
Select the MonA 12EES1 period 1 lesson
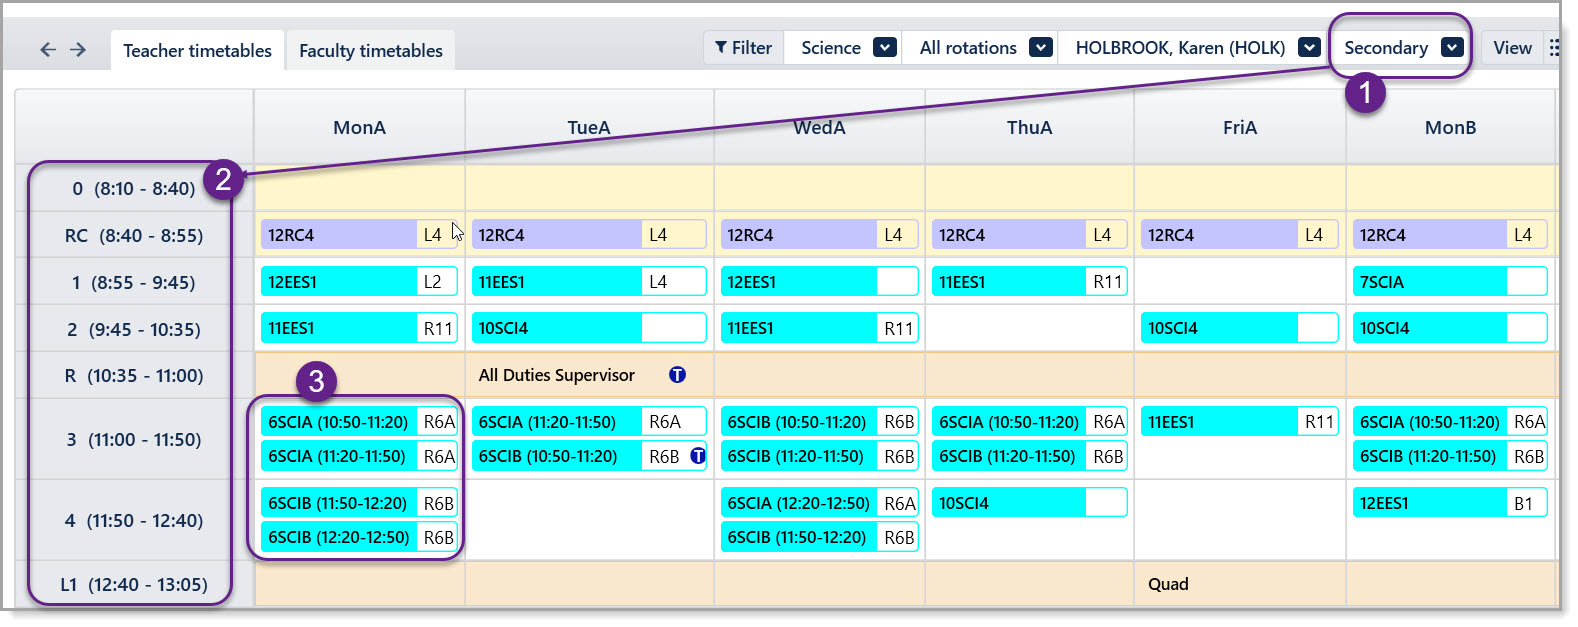point(359,282)
